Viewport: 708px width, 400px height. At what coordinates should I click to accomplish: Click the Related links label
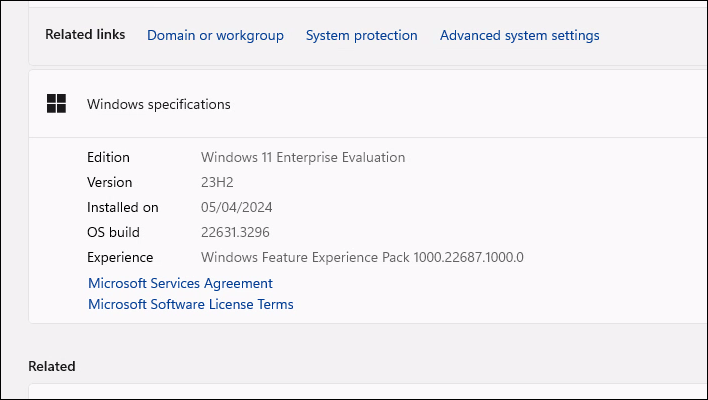pyautogui.click(x=85, y=34)
